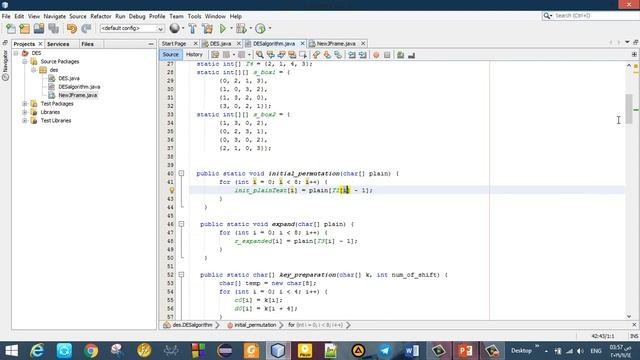Viewport: 640px width, 360px height.
Task: Start Macro Recording with red circle
Action: [376, 55]
